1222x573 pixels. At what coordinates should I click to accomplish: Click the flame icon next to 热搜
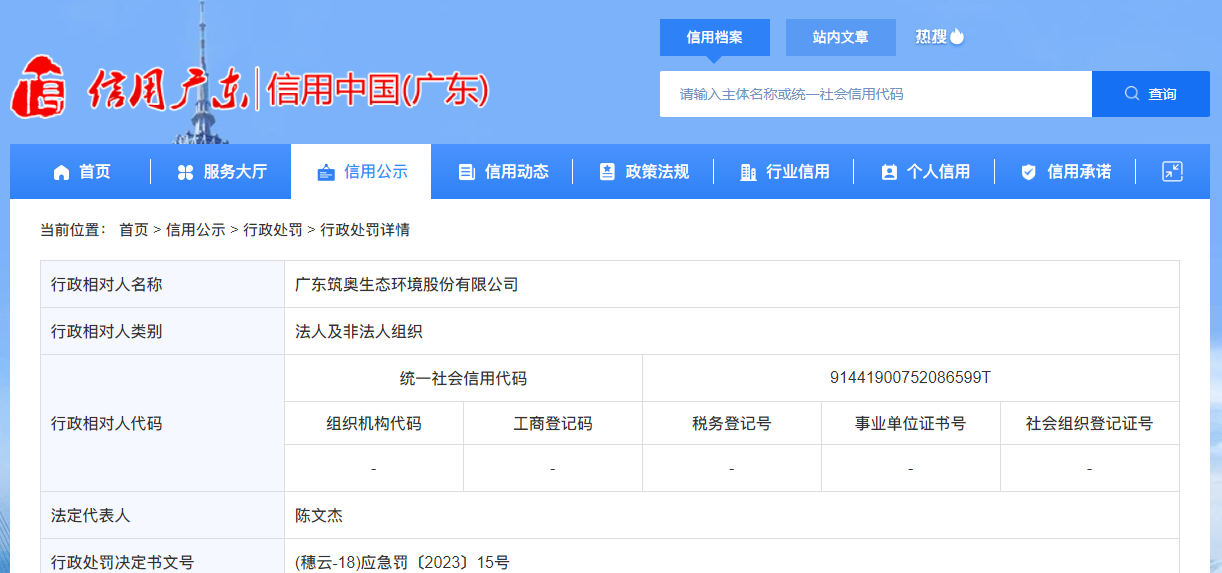pyautogui.click(x=957, y=36)
